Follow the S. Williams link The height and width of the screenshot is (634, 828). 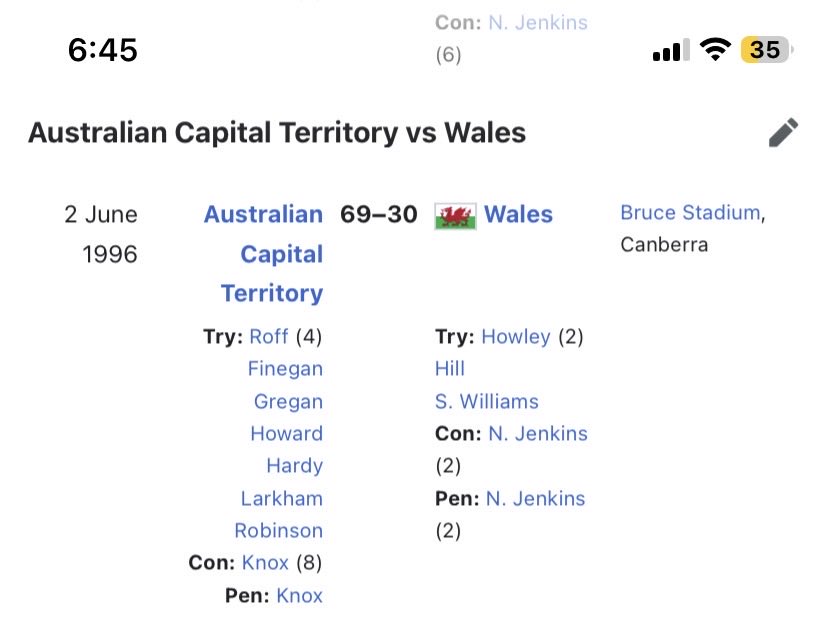point(486,401)
